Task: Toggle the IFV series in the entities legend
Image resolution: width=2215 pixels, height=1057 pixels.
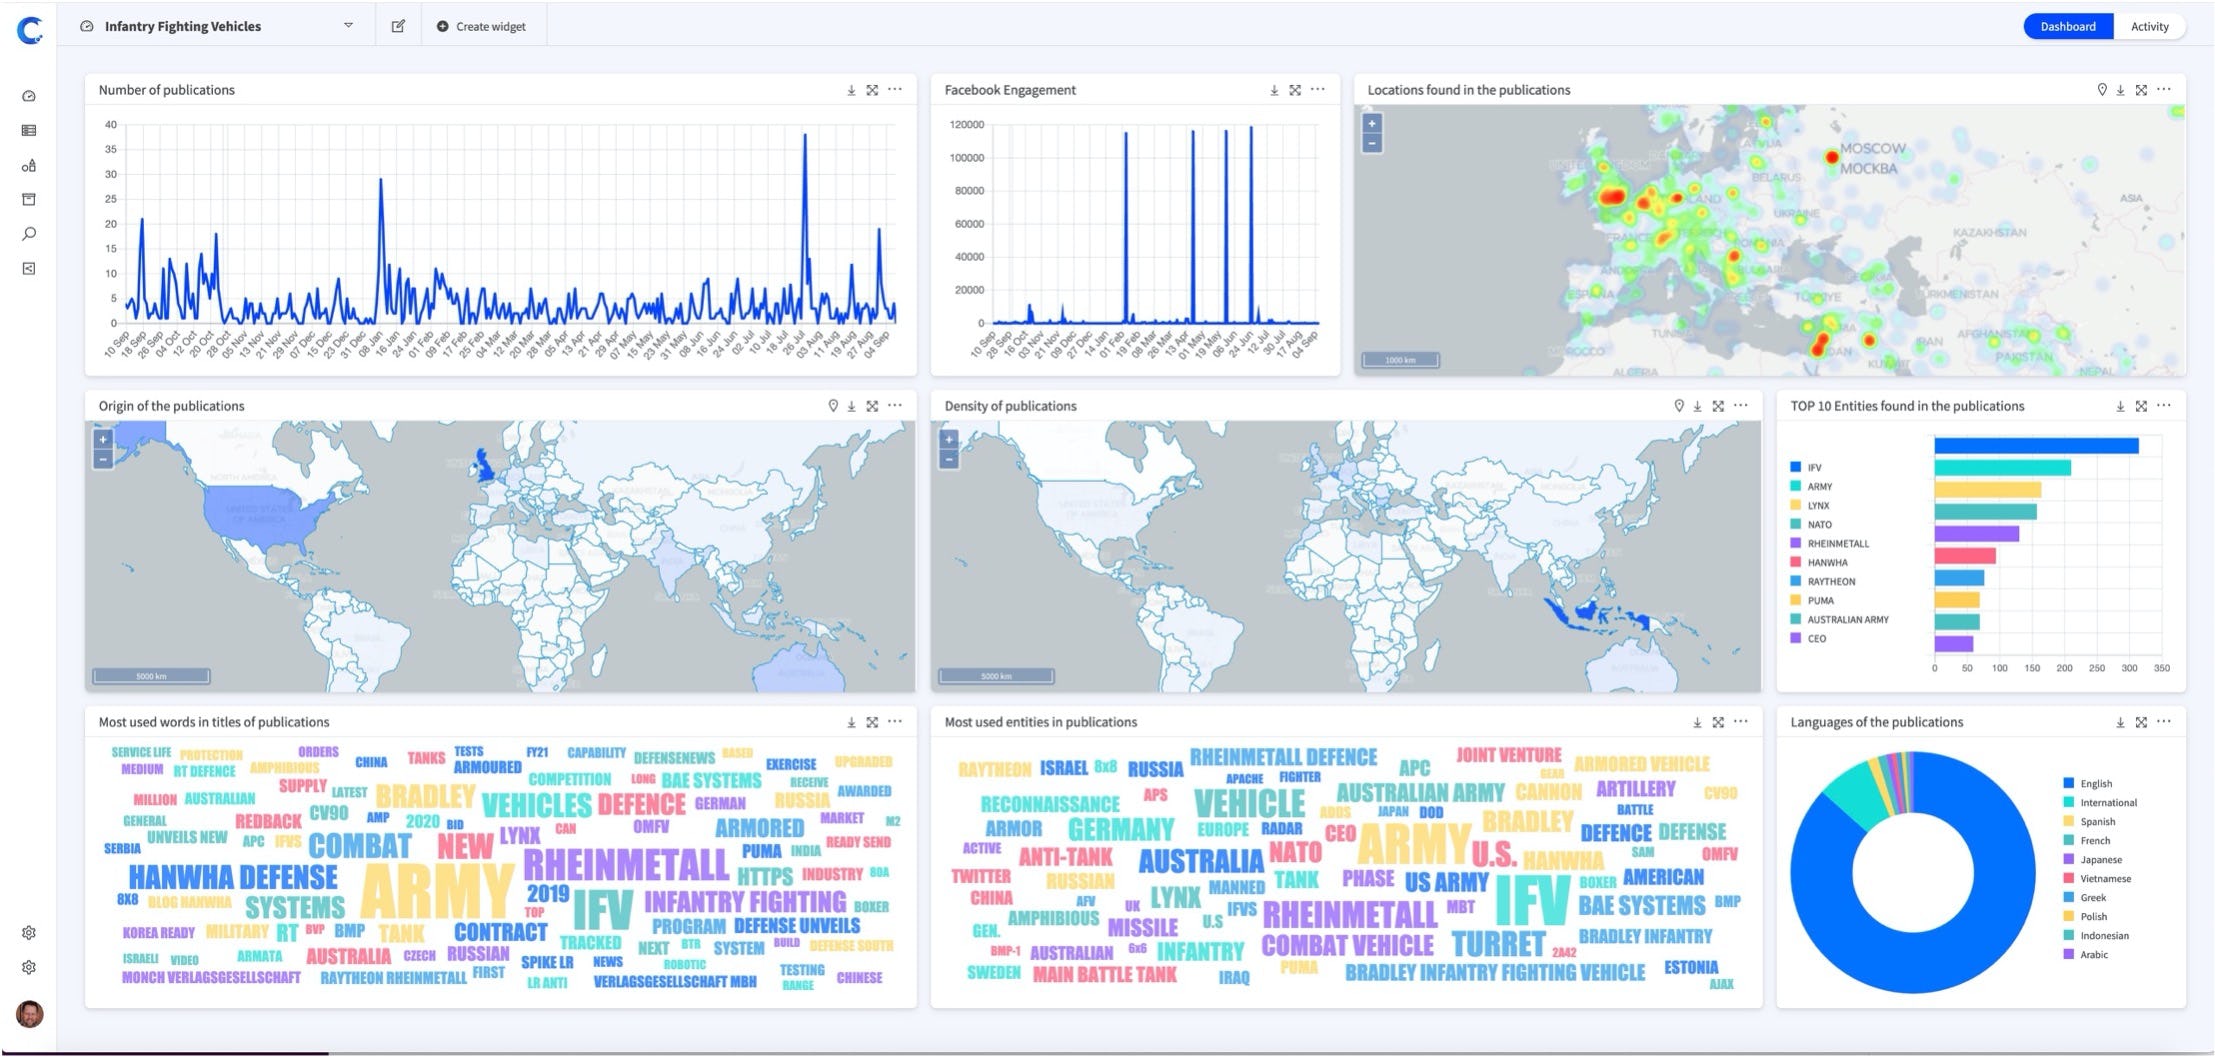Action: pos(1806,467)
